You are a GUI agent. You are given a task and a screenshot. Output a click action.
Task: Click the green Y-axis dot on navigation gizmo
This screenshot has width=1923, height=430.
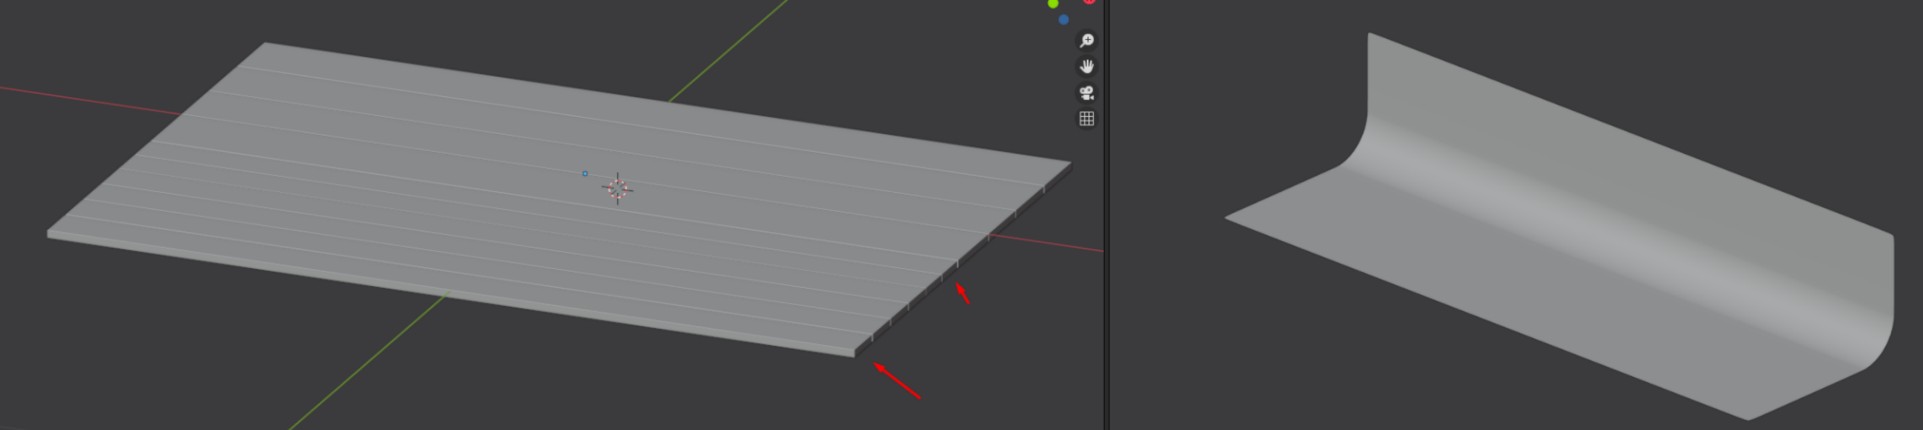coord(1053,4)
